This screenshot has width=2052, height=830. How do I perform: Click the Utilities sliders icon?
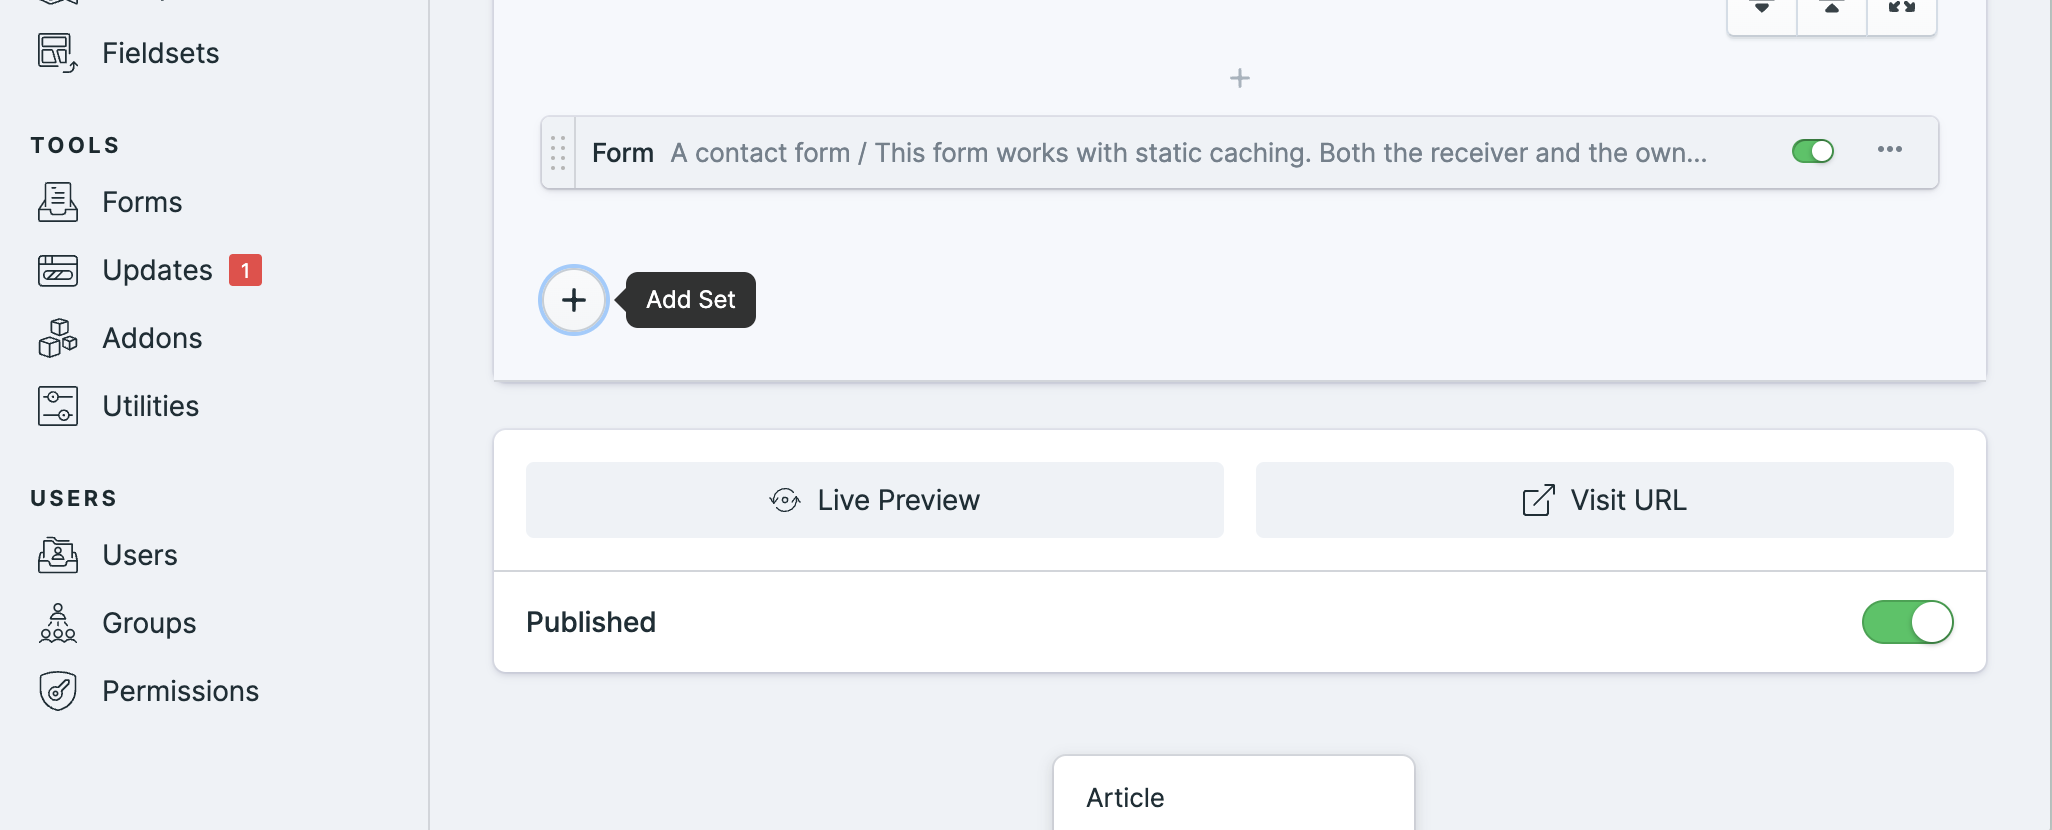tap(57, 406)
